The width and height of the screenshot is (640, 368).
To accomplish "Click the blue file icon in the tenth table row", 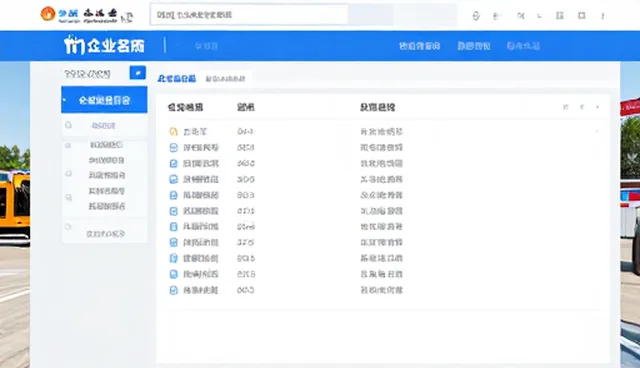I will [x=173, y=274].
